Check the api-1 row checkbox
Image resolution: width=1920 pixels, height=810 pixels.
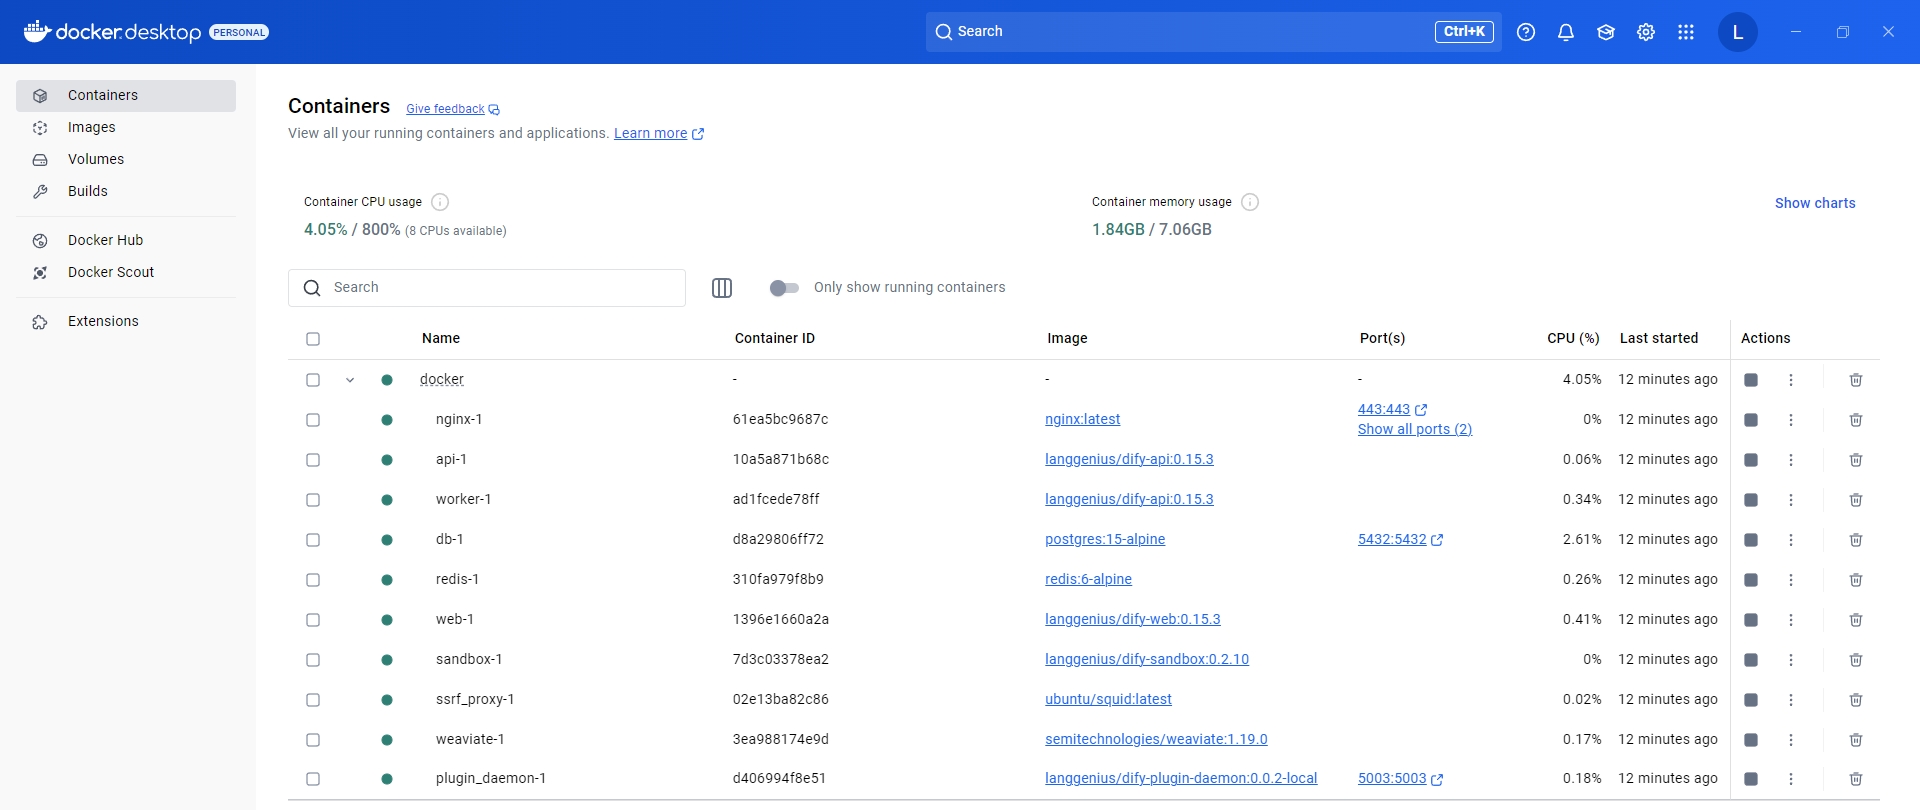coord(313,460)
